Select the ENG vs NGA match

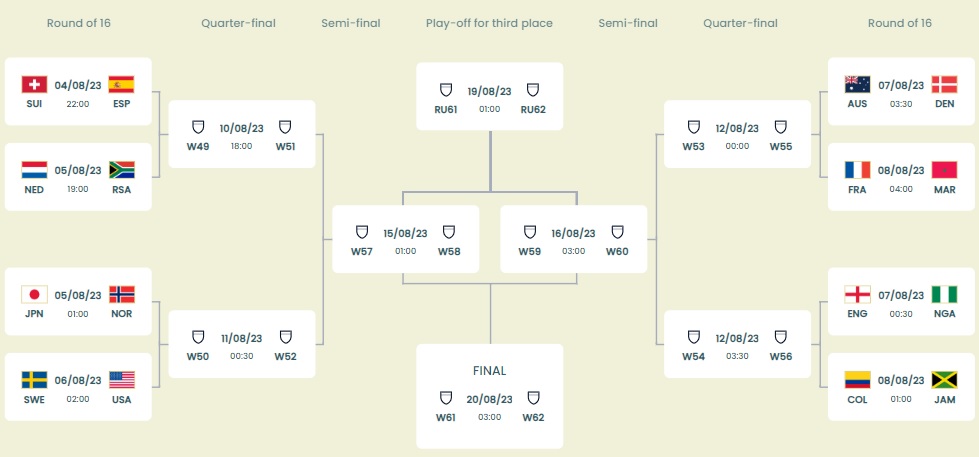(900, 302)
